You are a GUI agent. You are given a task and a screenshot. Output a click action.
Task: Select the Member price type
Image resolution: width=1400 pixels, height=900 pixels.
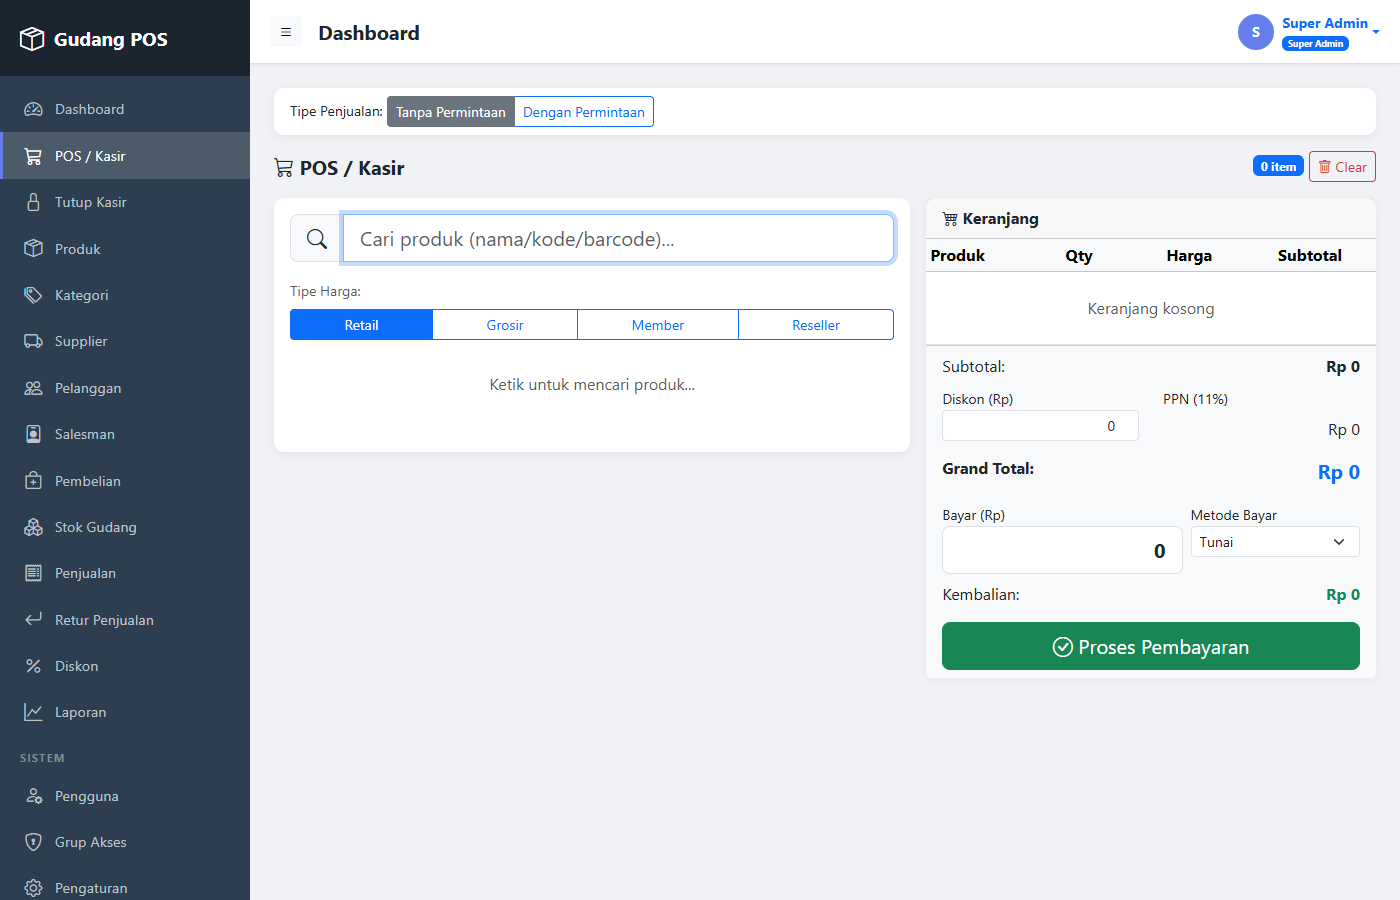click(x=658, y=325)
